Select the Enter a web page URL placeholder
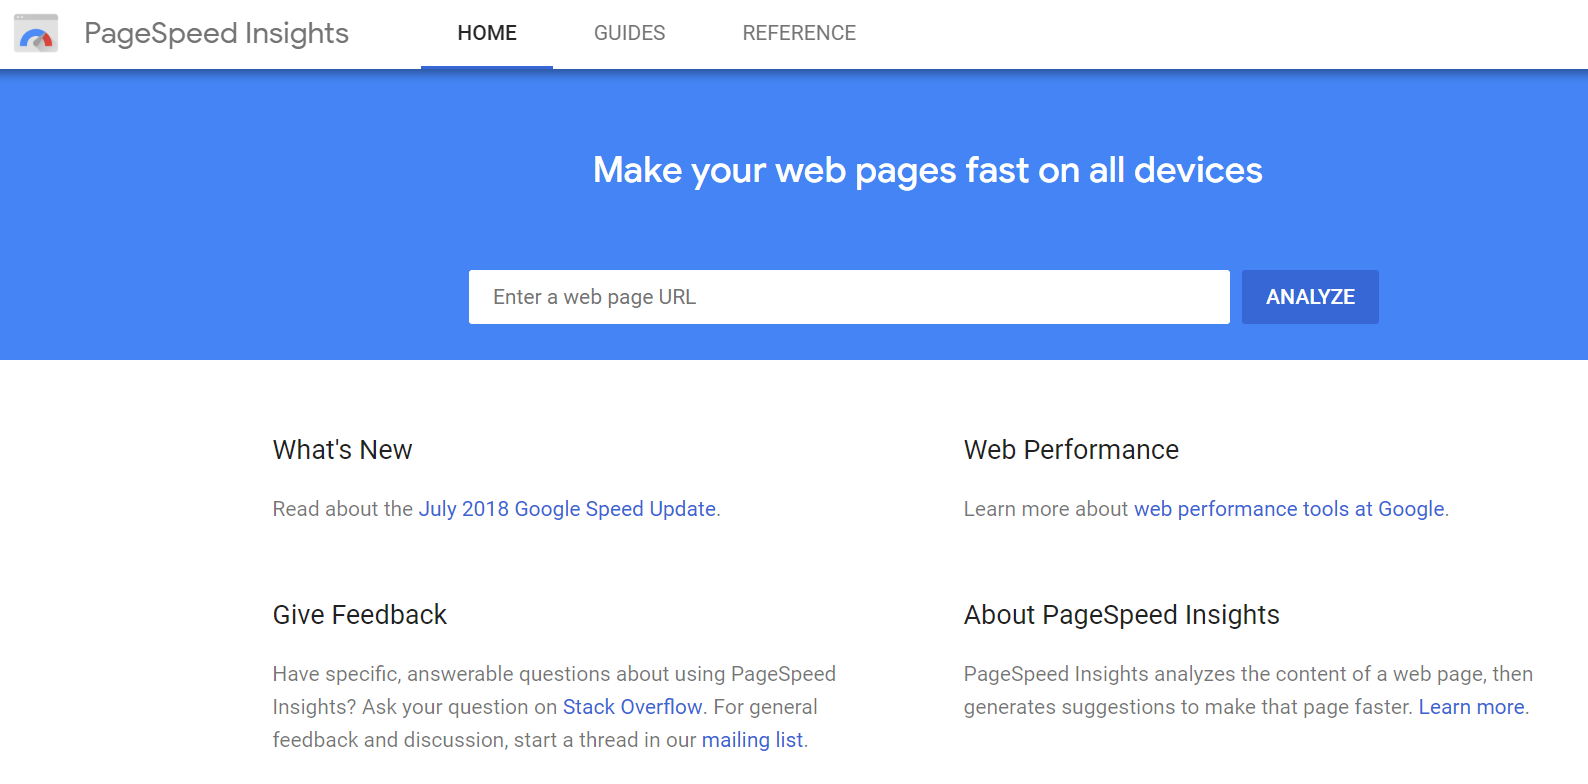1588x784 pixels. [x=594, y=297]
